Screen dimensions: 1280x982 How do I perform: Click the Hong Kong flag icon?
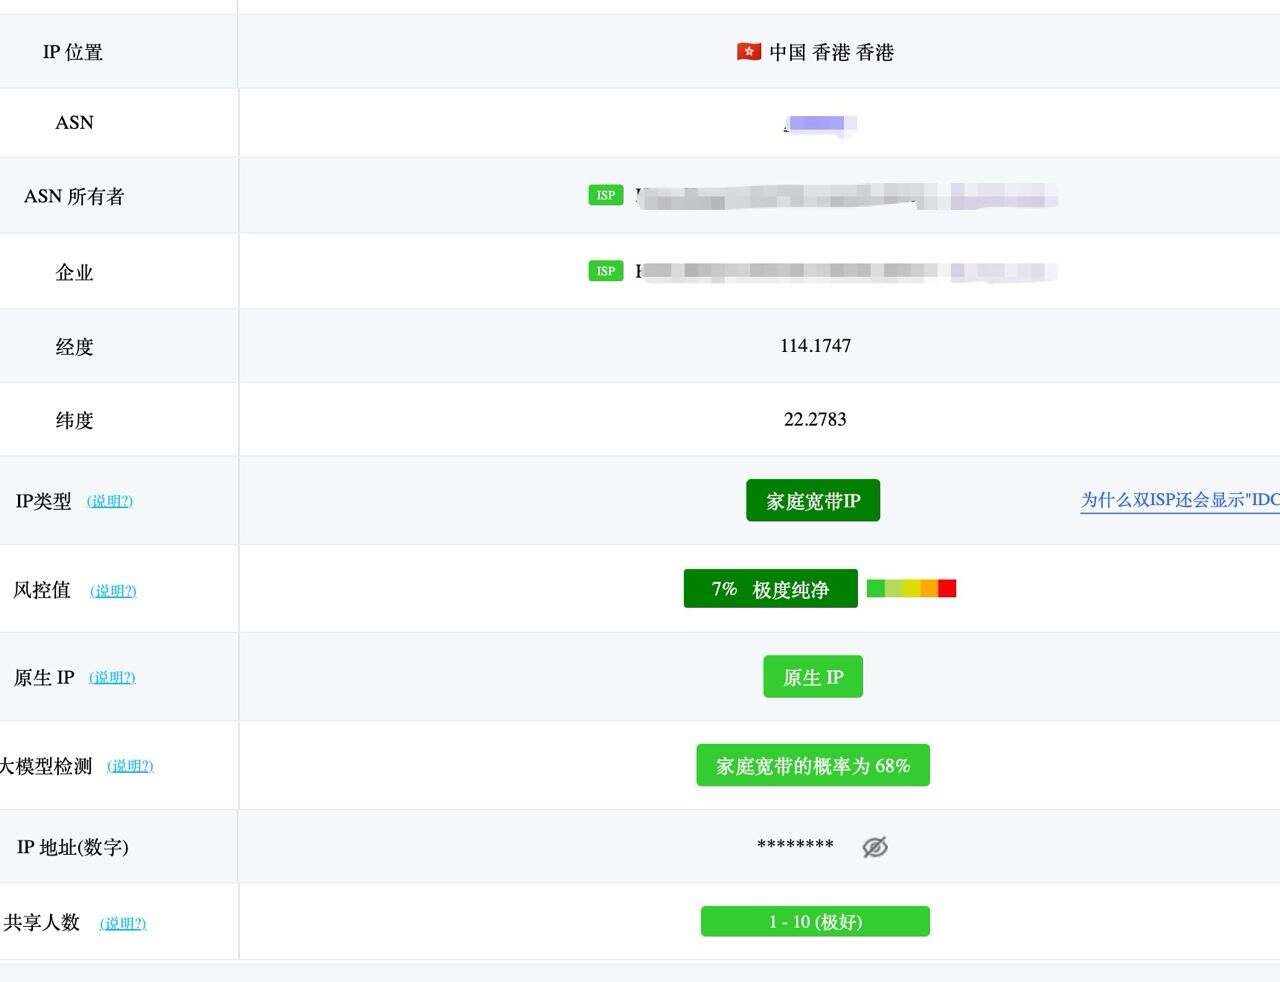pyautogui.click(x=748, y=52)
